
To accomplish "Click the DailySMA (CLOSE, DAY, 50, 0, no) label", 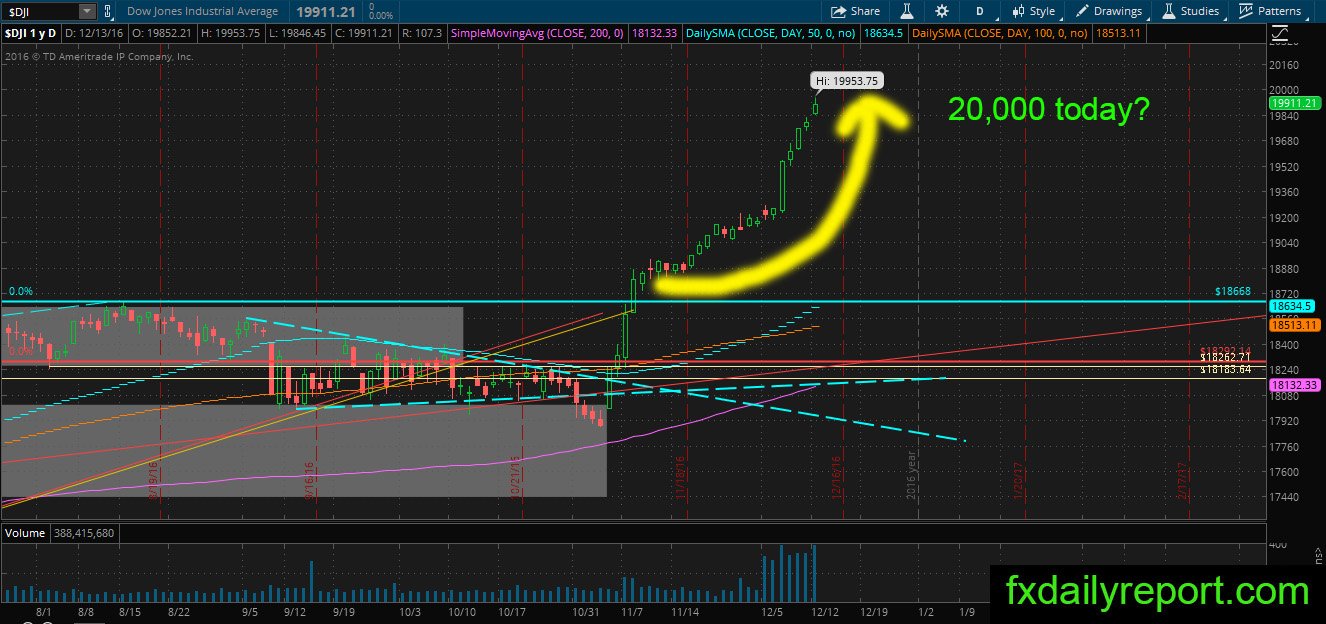I will point(770,33).
